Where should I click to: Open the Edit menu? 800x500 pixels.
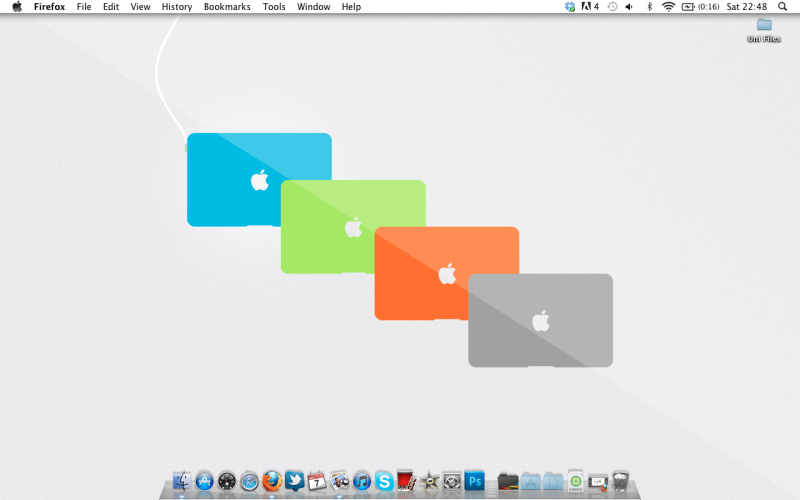click(111, 7)
